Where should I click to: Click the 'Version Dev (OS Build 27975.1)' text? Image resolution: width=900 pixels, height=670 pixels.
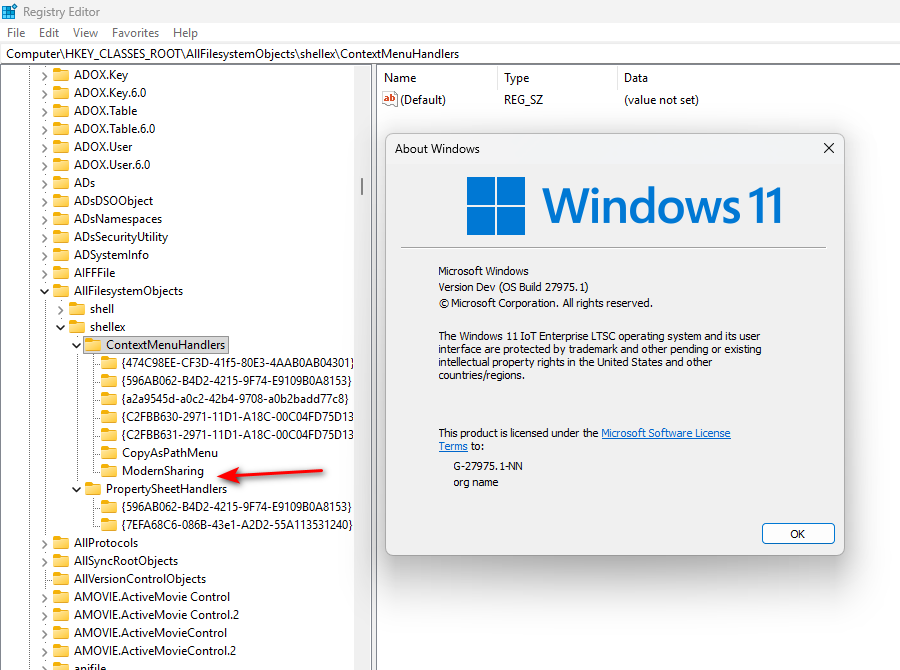[x=513, y=287]
